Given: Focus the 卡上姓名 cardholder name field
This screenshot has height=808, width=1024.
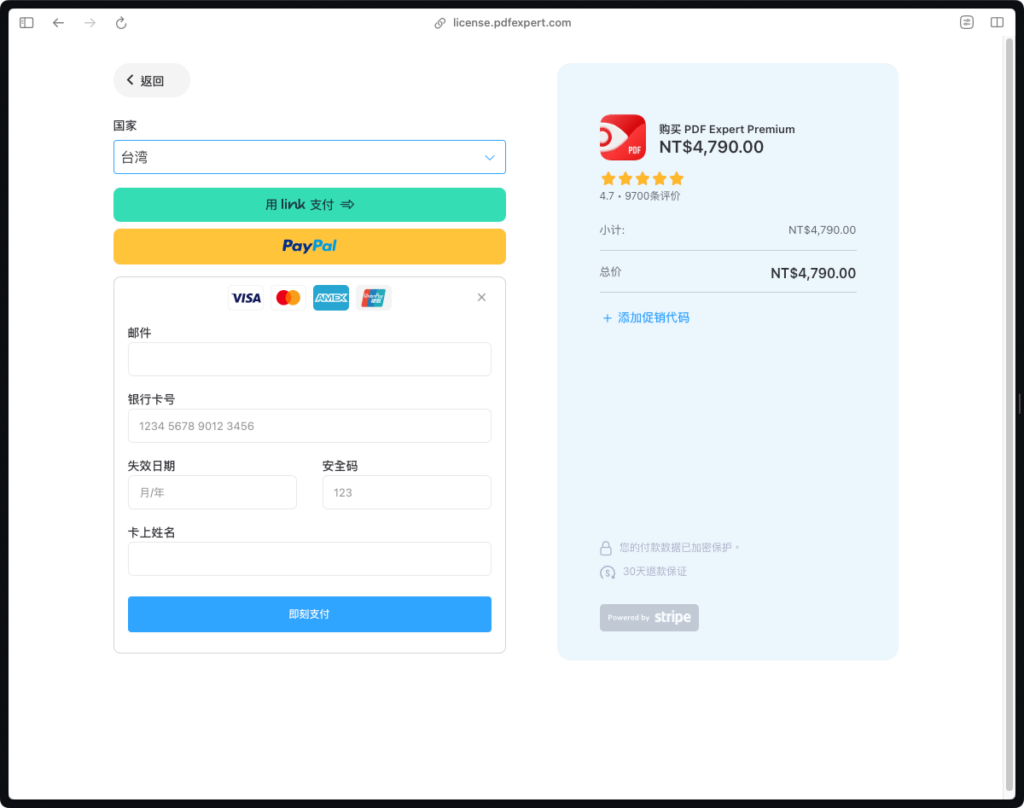Looking at the screenshot, I should (x=310, y=559).
